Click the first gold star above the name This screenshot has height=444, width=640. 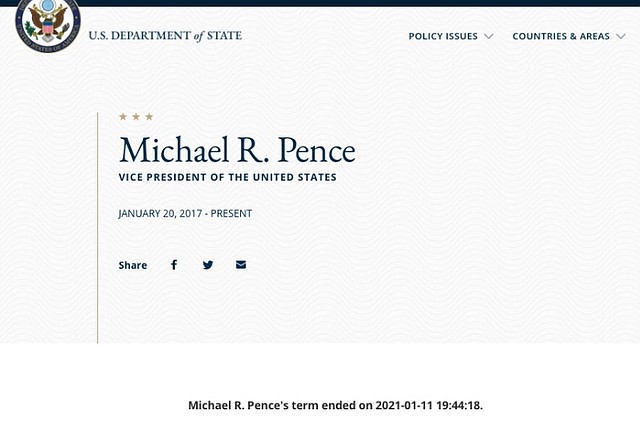(x=123, y=117)
